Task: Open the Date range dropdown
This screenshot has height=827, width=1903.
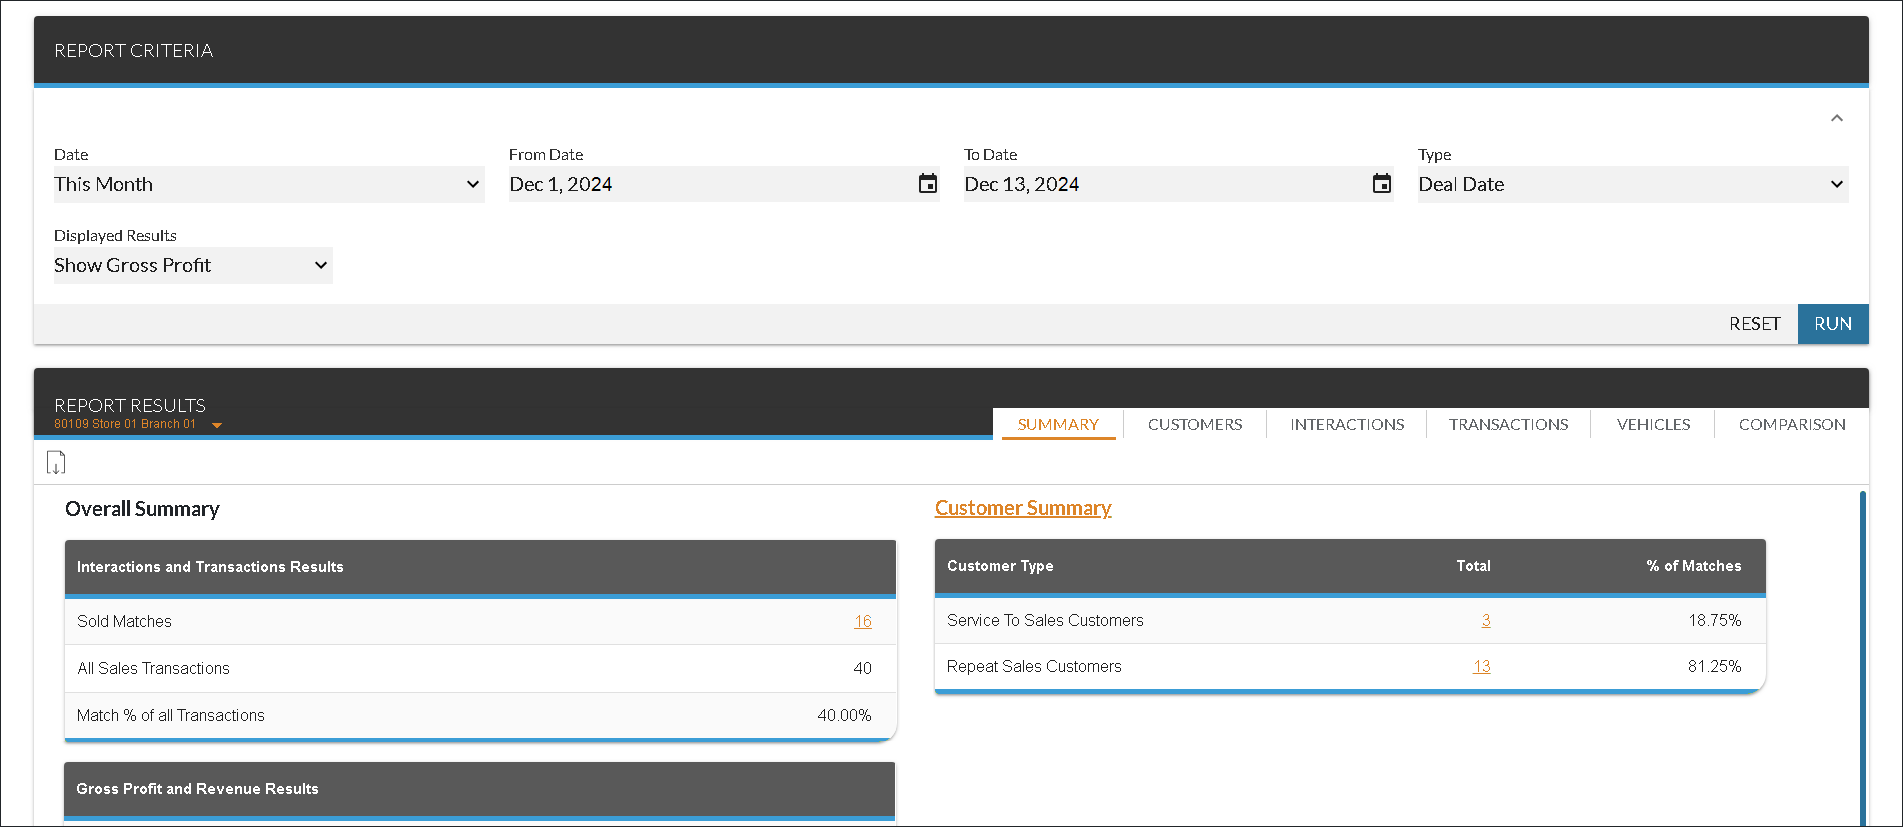Action: point(268,184)
